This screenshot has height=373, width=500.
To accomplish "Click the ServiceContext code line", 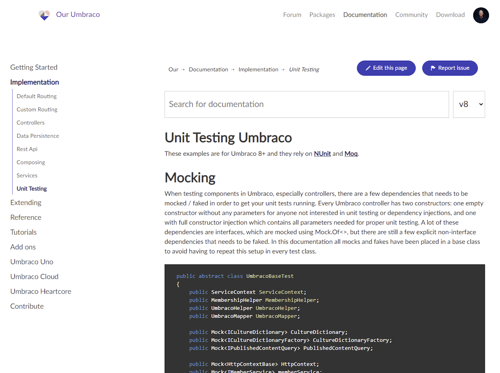I will tap(248, 292).
